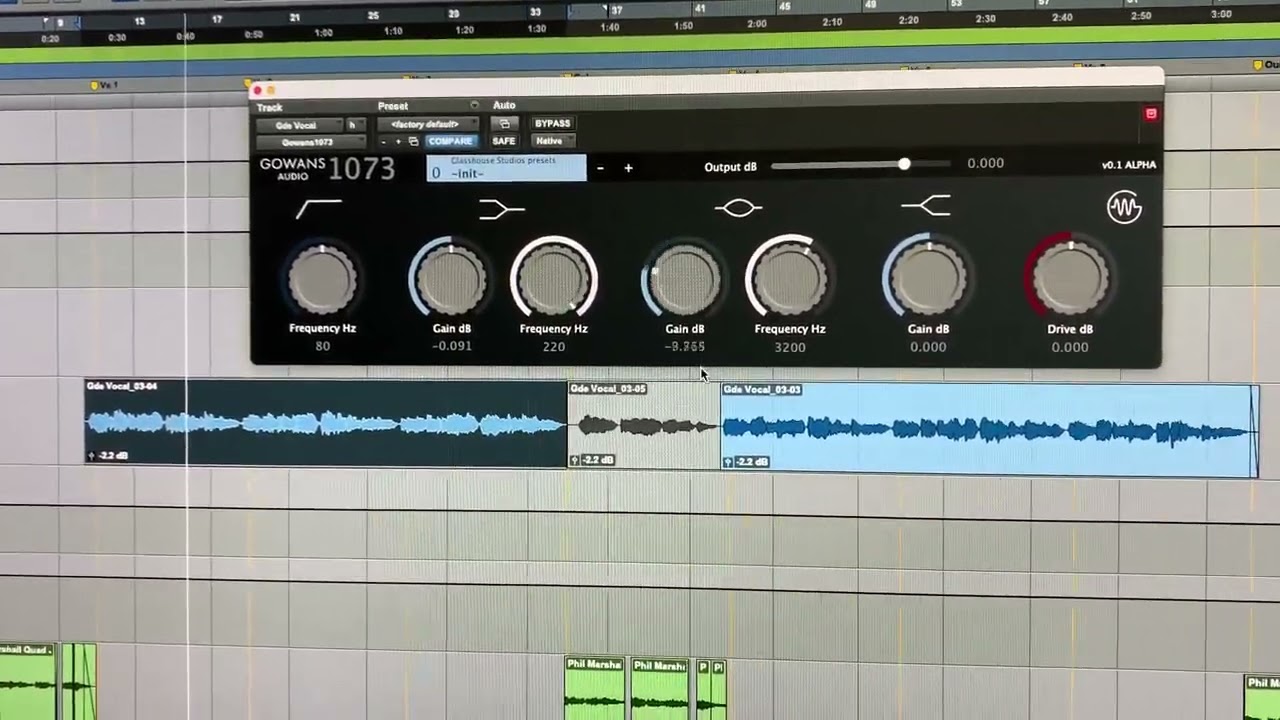The height and width of the screenshot is (720, 1280).
Task: Open the Glasshouse Studios presets -init- display
Action: pyautogui.click(x=506, y=168)
